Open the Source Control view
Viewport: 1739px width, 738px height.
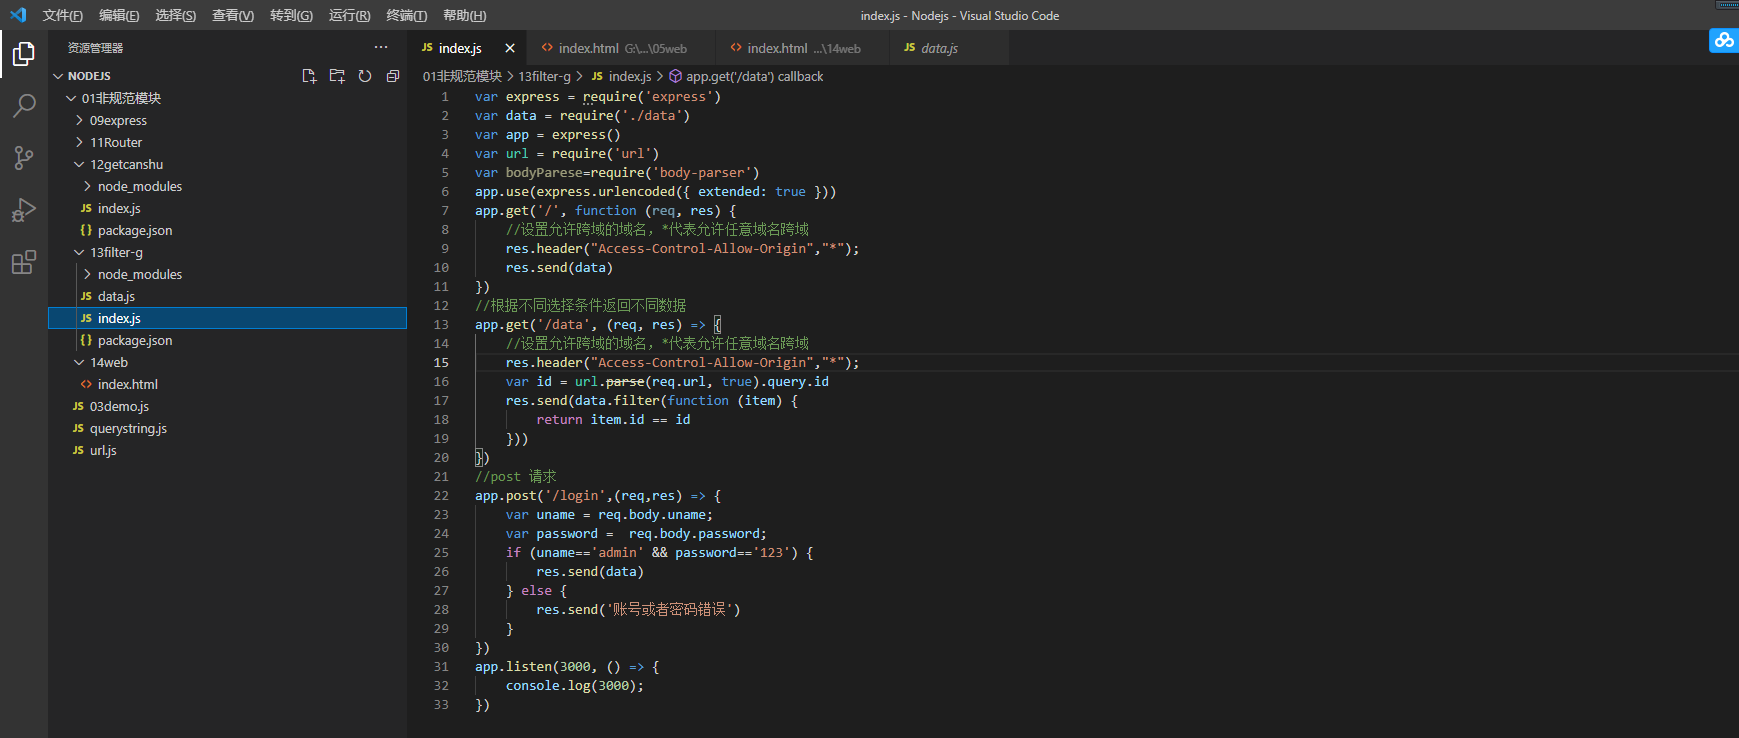click(x=24, y=158)
